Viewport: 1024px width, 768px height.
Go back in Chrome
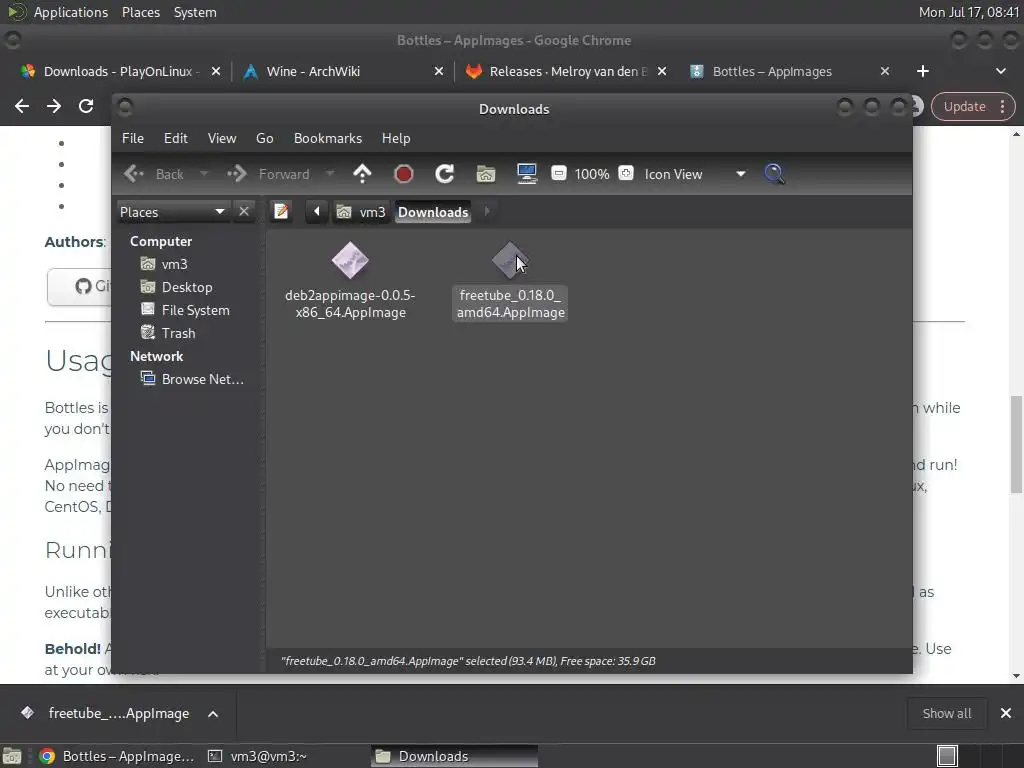22,106
